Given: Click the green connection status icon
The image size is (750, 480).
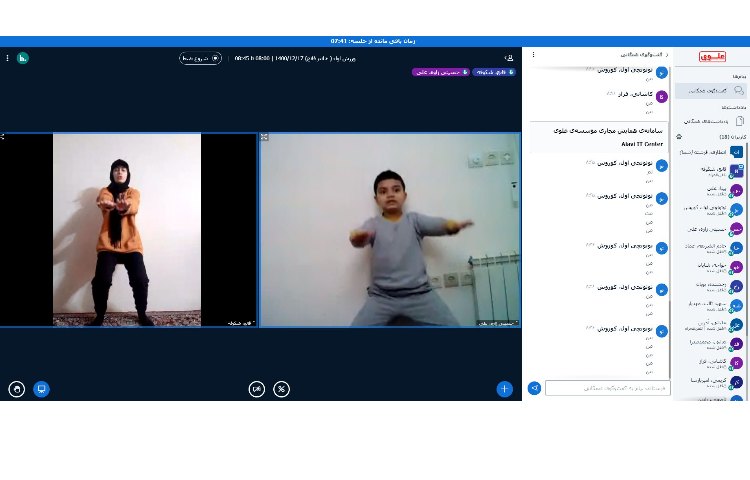Looking at the screenshot, I should (23, 58).
